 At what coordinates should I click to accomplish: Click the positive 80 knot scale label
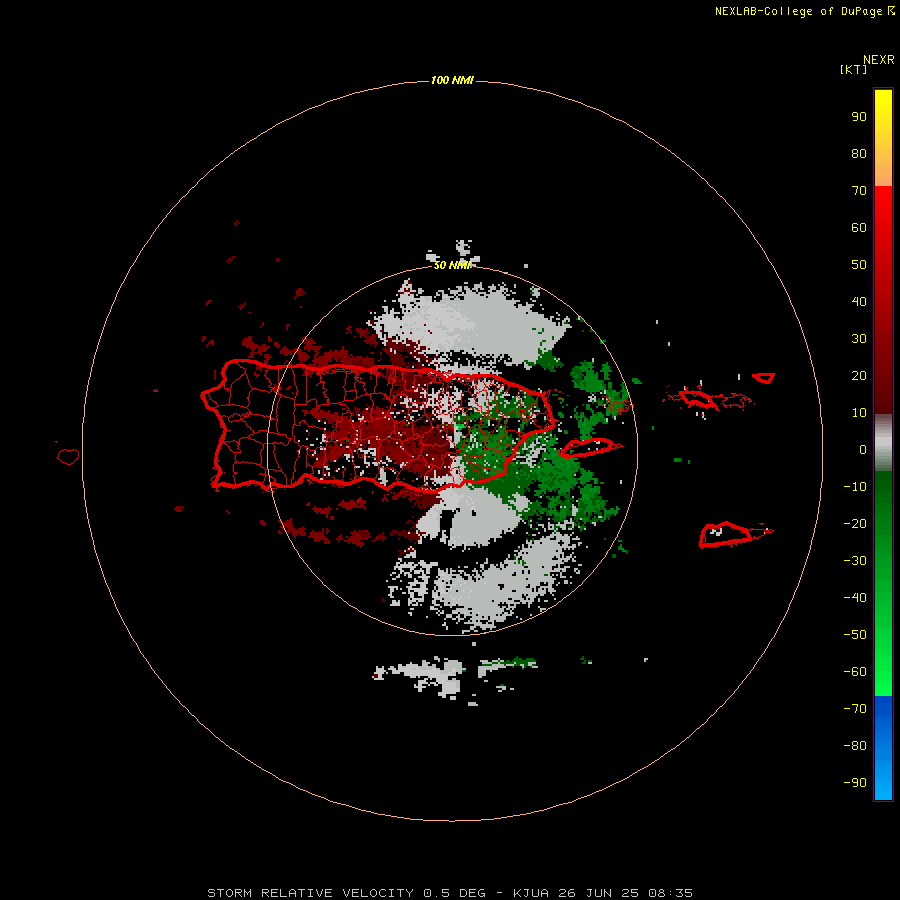click(x=859, y=154)
